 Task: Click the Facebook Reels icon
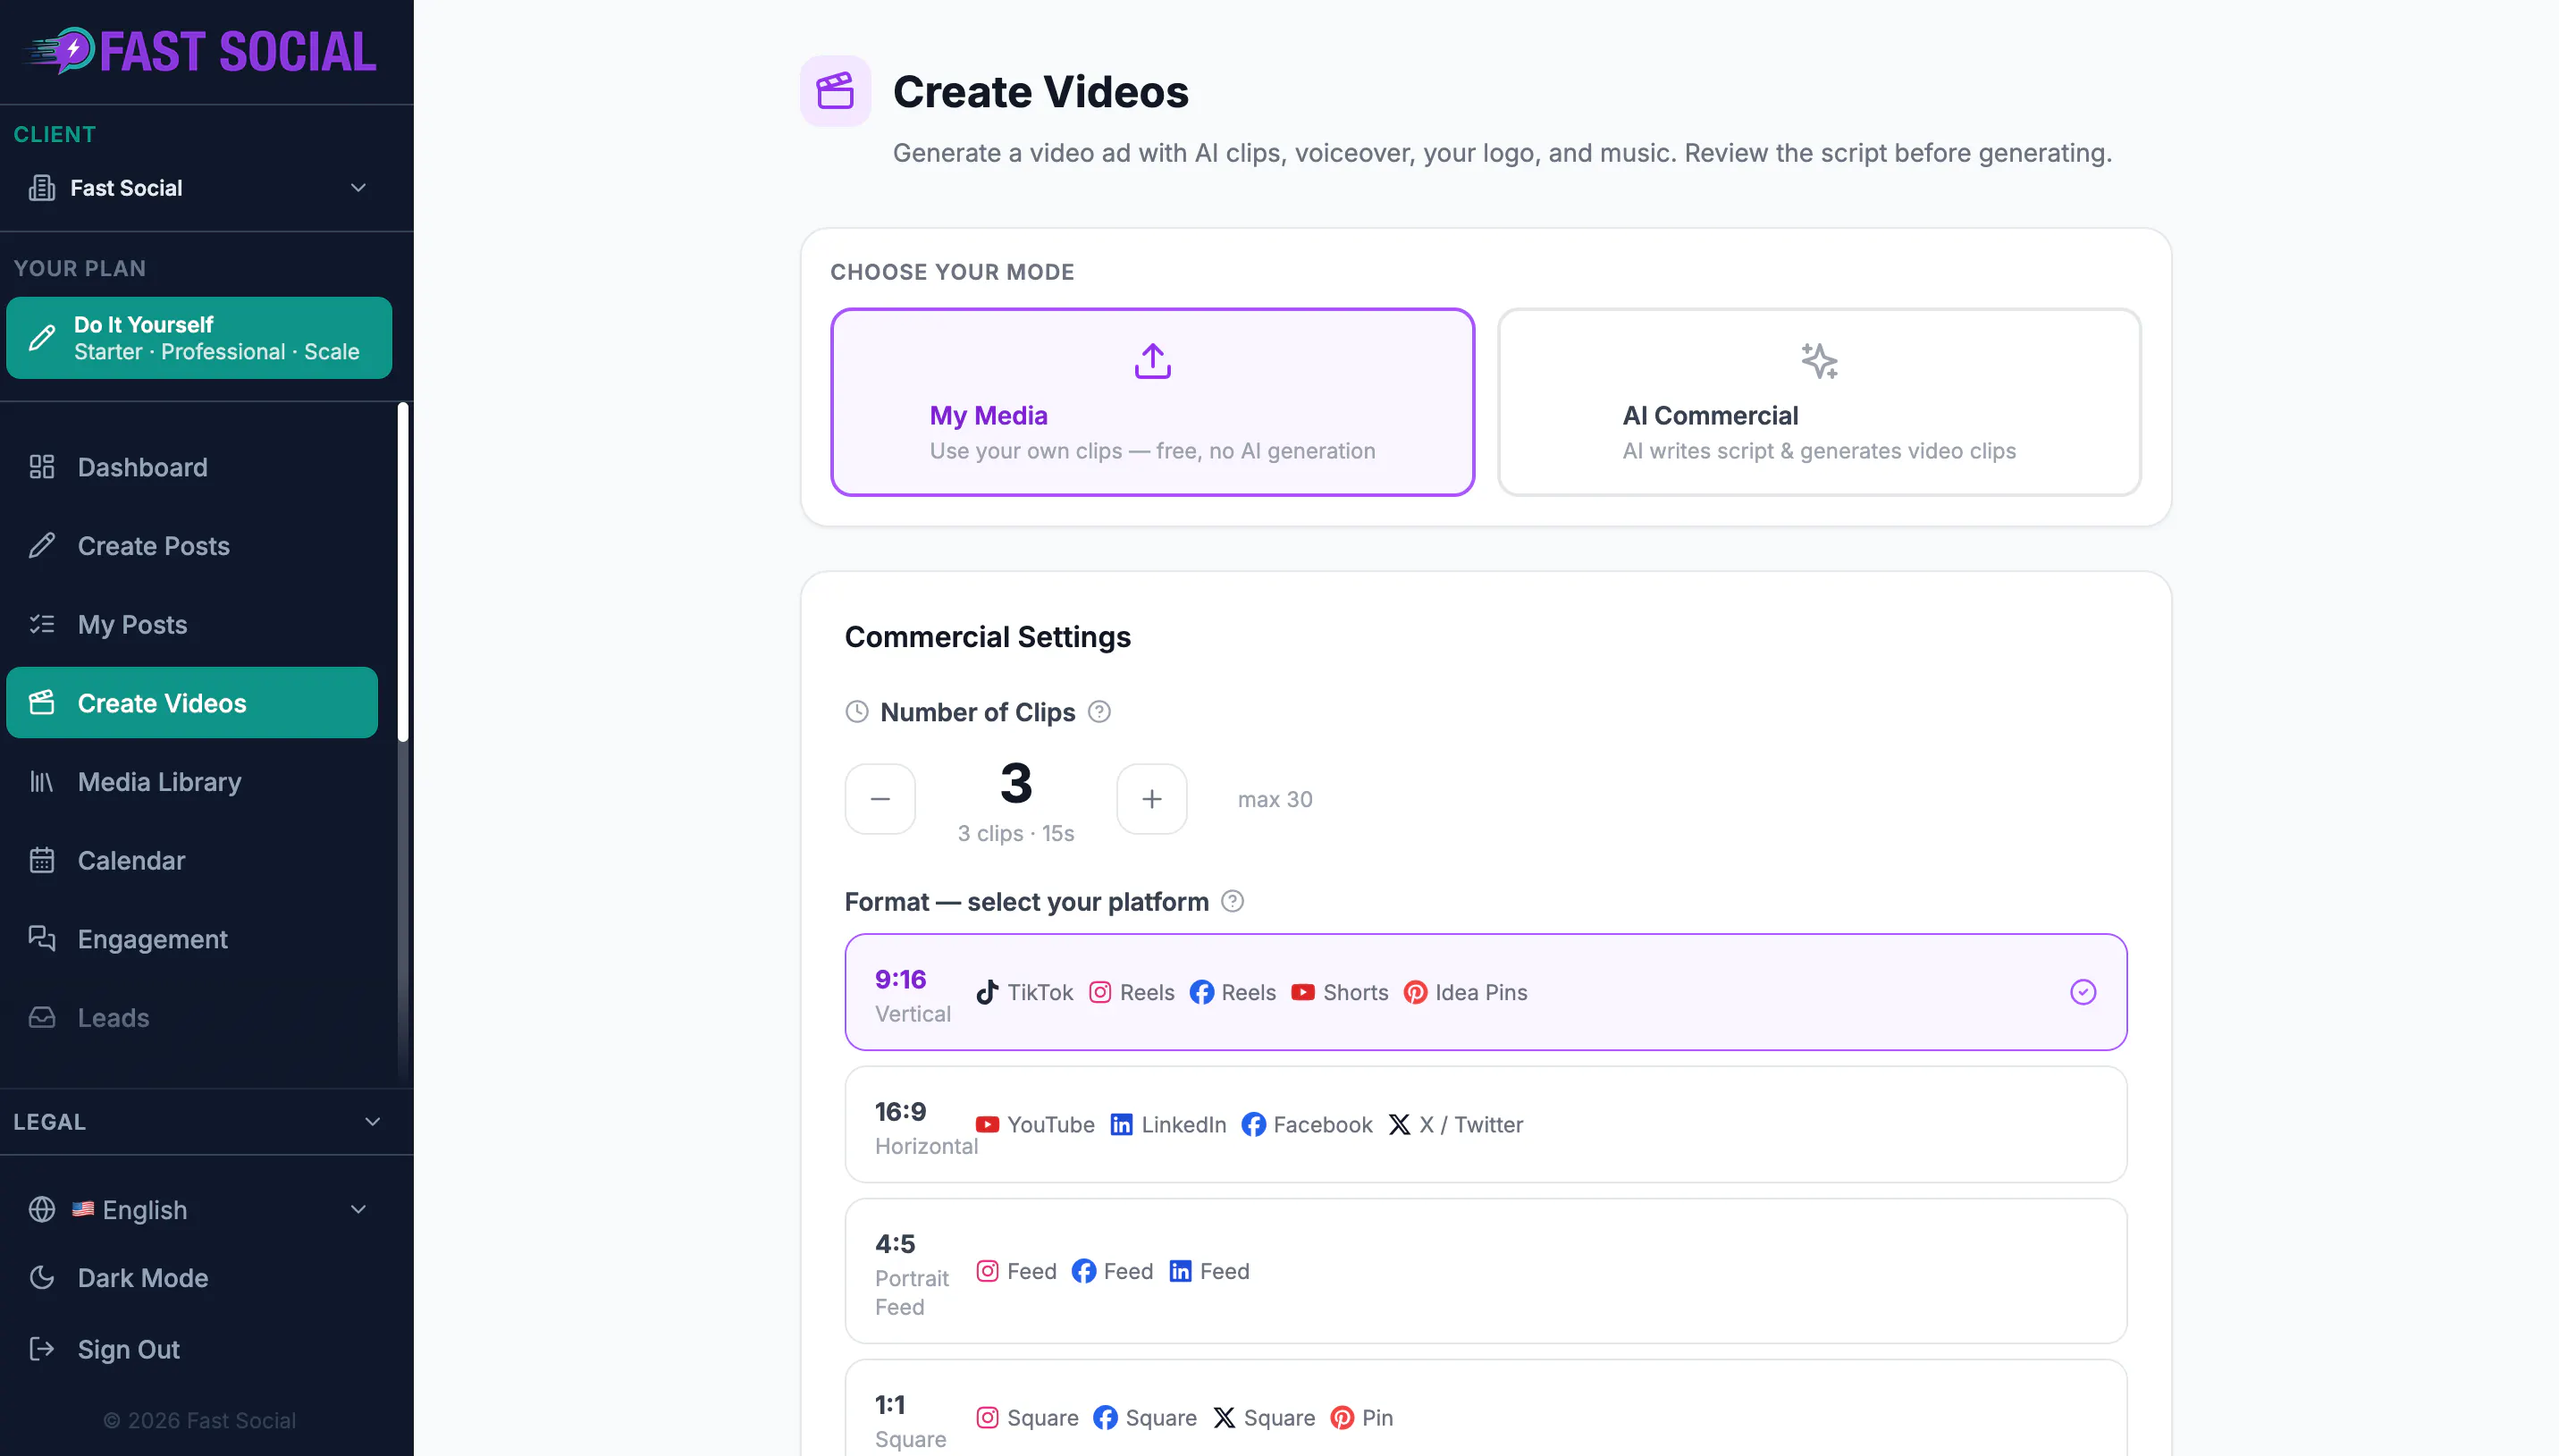click(x=1202, y=992)
